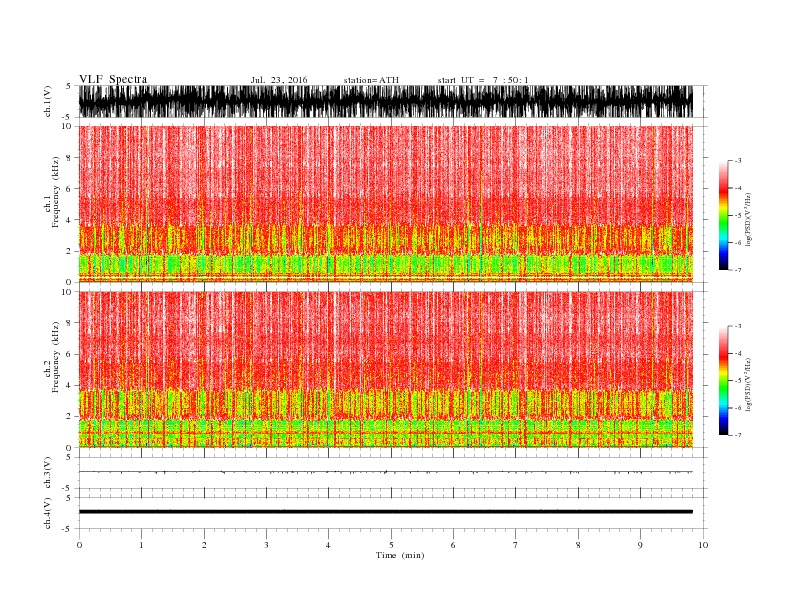The image size is (792, 612).
Task: Click the ch.1 waveform strip
Action: (x=386, y=101)
